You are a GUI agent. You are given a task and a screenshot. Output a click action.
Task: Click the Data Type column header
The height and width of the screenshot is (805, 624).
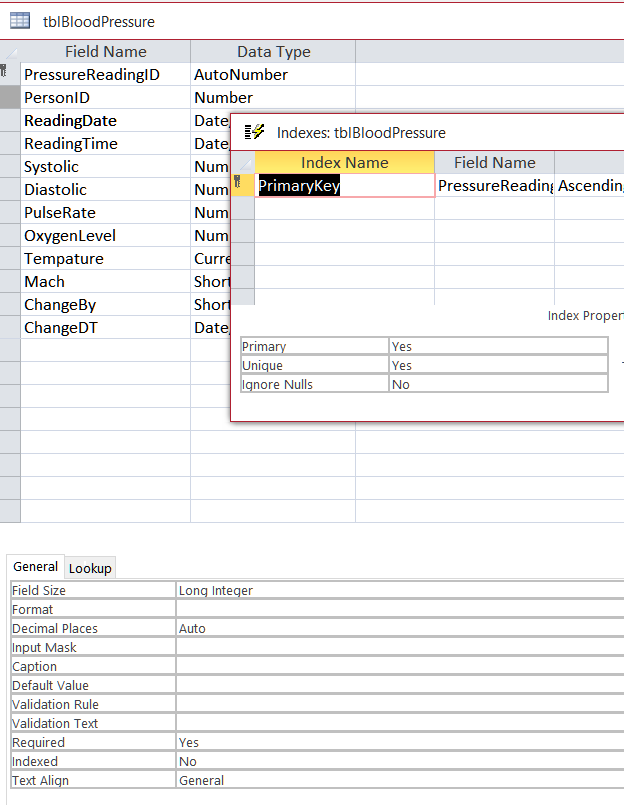tap(273, 52)
